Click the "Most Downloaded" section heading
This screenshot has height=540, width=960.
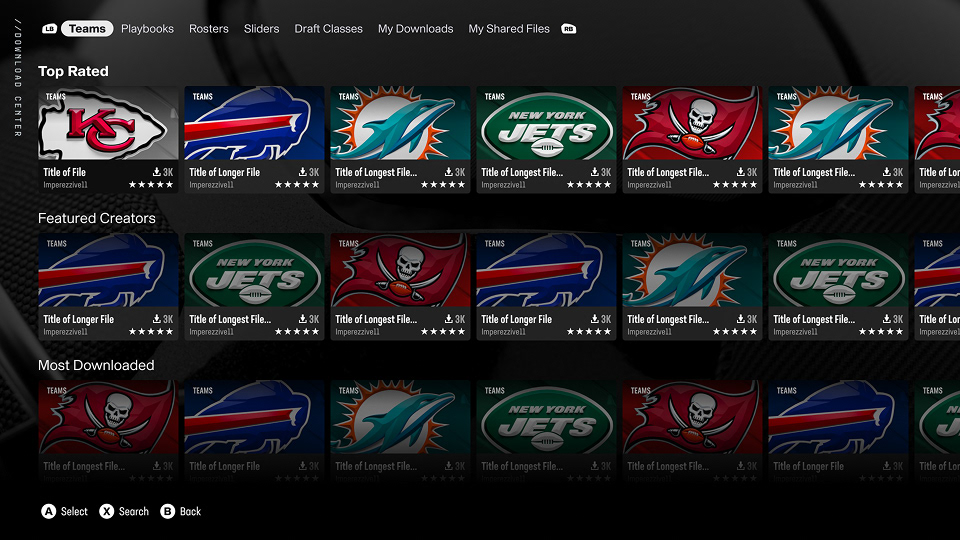tap(96, 365)
